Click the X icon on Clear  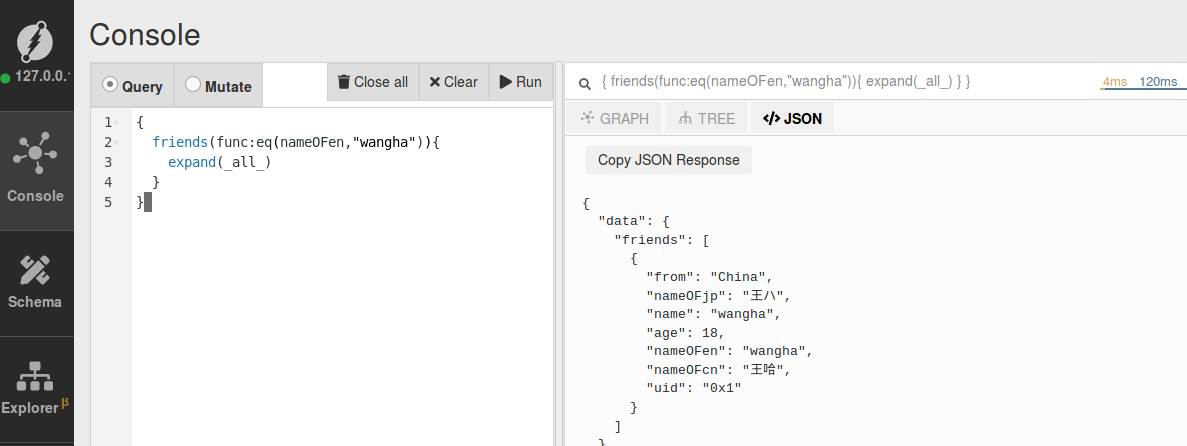(435, 82)
